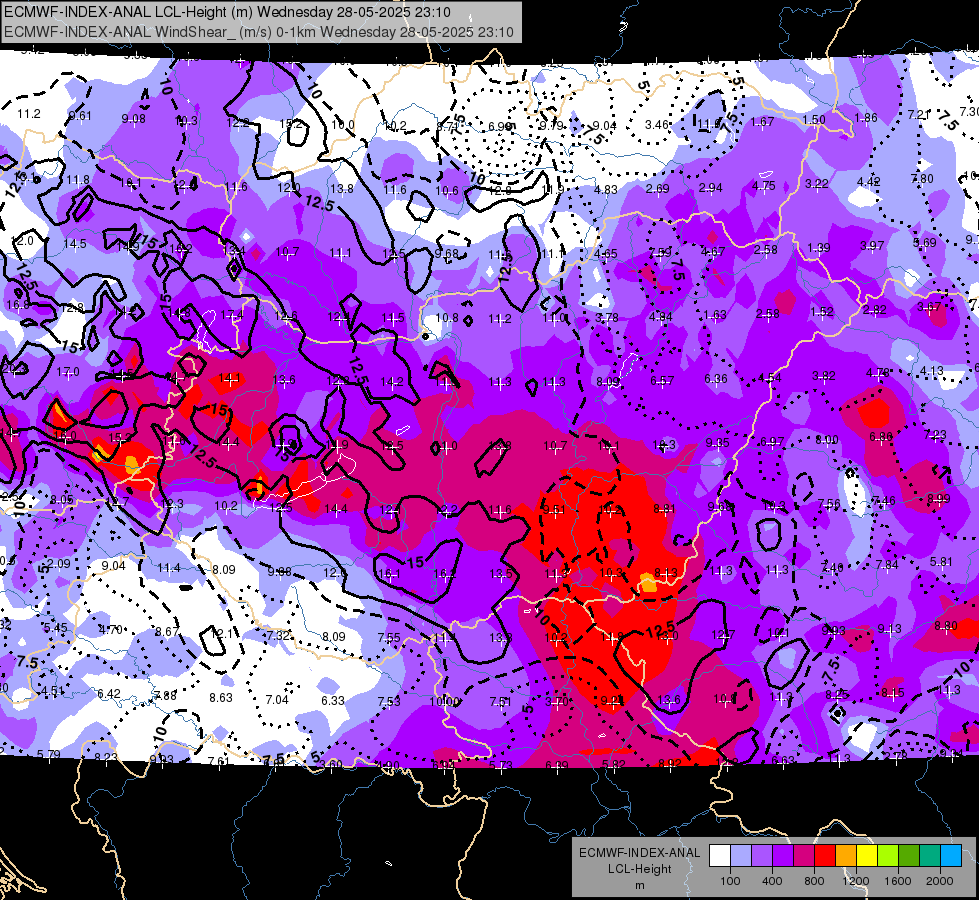
Task: Click the wind shear value 6.97
Action: click(772, 442)
